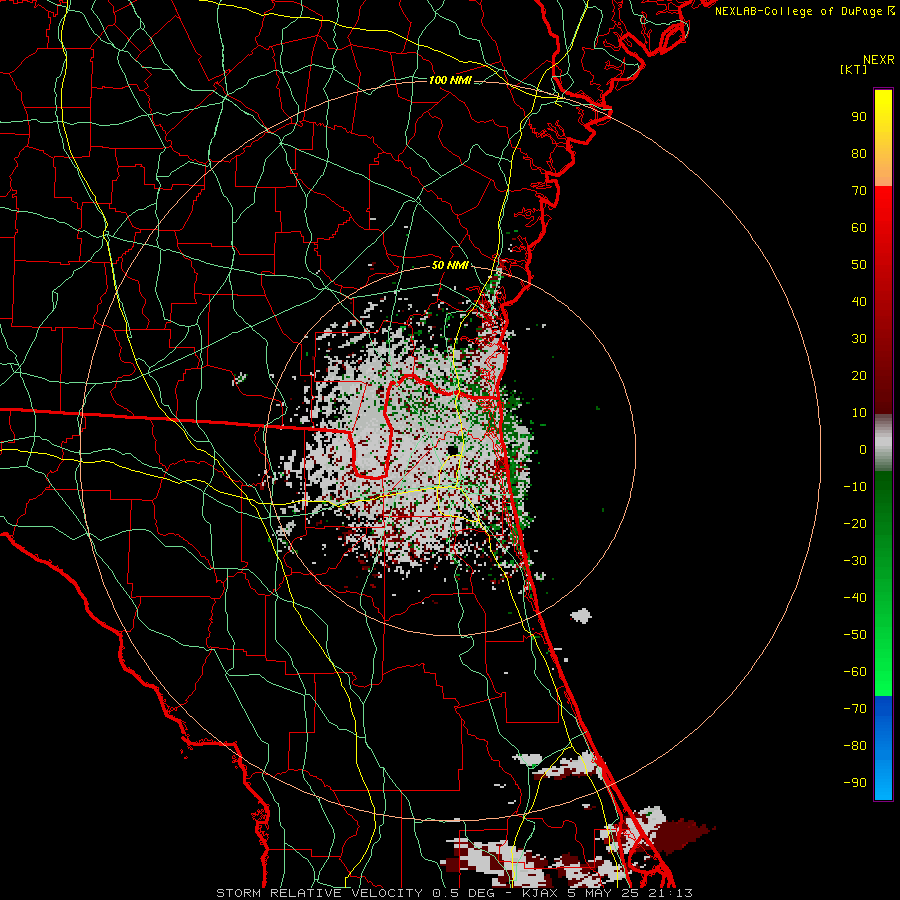Click the -70 scale value
900x900 pixels.
coord(855,709)
